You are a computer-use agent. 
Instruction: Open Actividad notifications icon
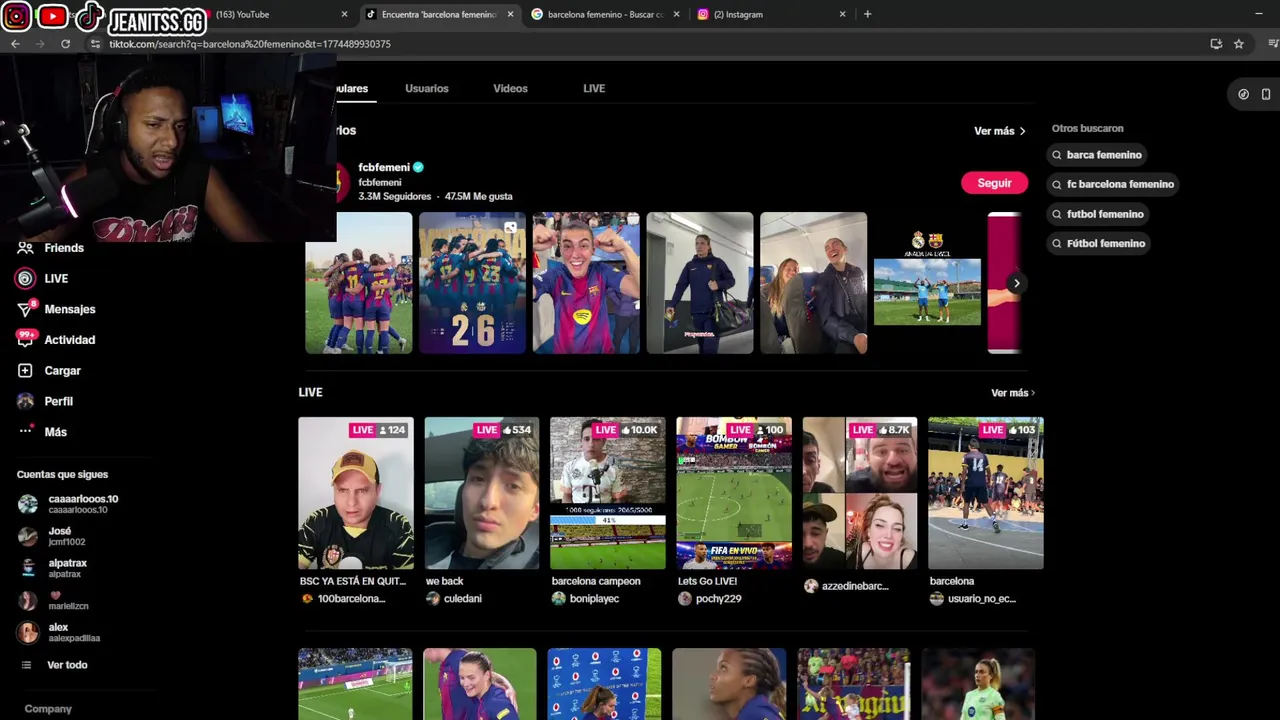tap(25, 340)
